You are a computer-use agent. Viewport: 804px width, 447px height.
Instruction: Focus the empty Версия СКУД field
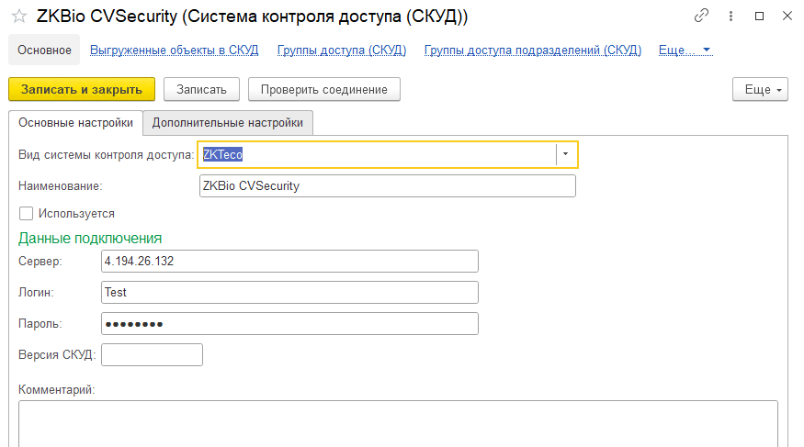152,355
